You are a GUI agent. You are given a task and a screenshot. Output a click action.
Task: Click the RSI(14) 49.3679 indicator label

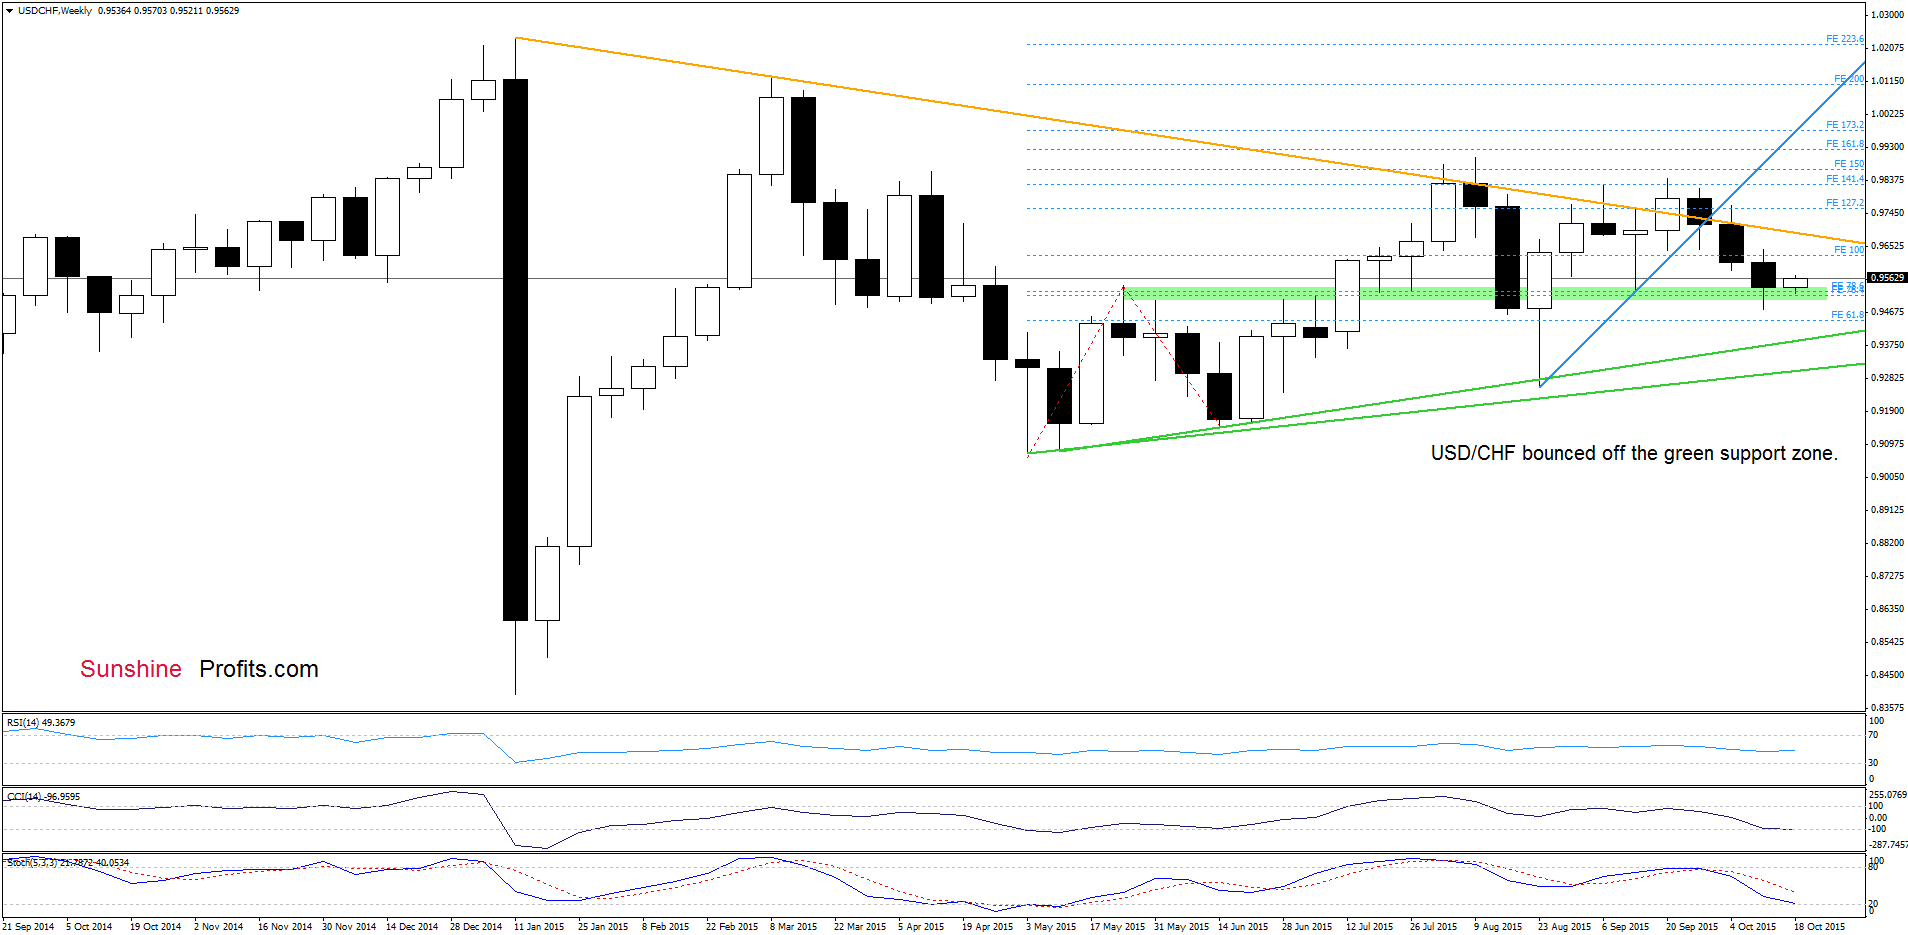coord(41,722)
